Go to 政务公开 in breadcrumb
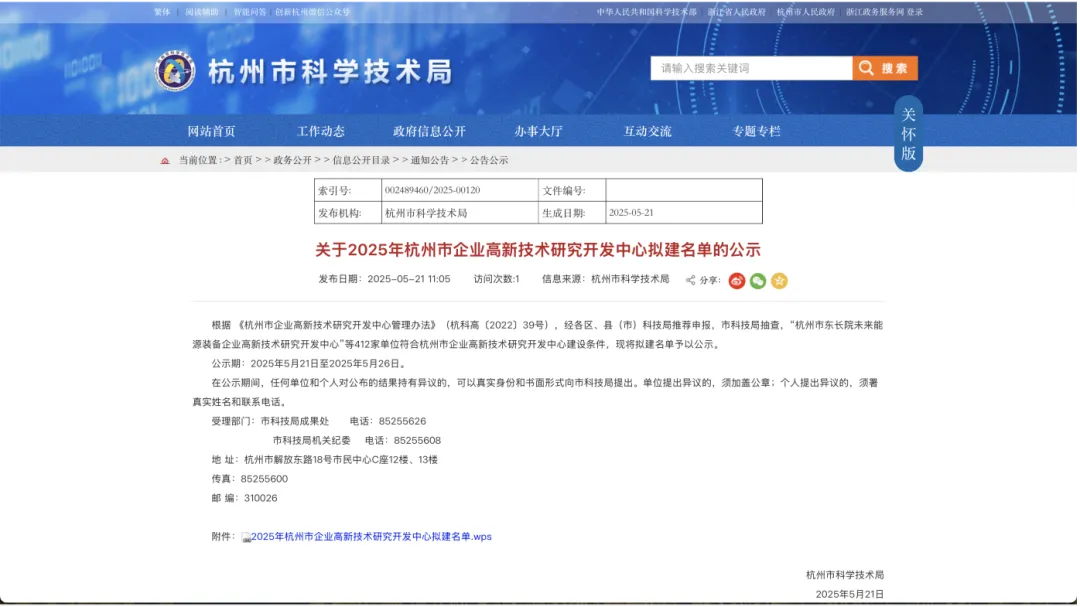This screenshot has width=1080, height=607. (x=293, y=161)
